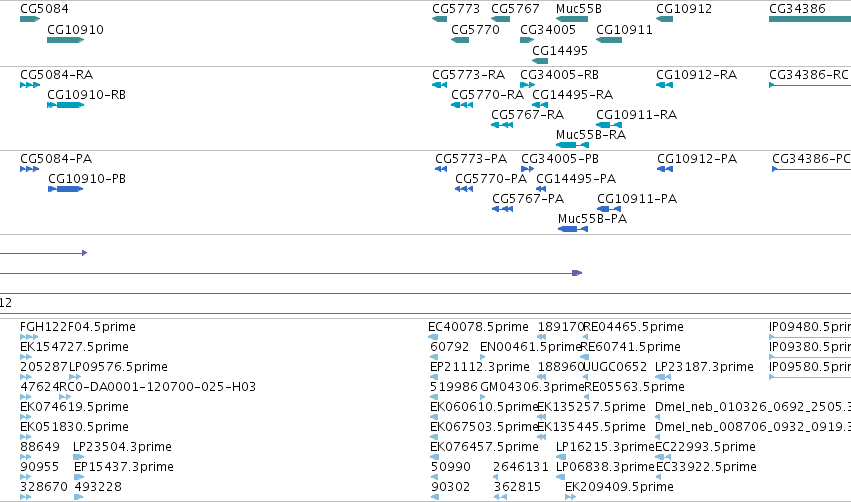Open the CG34386-RC transcript label

click(809, 74)
